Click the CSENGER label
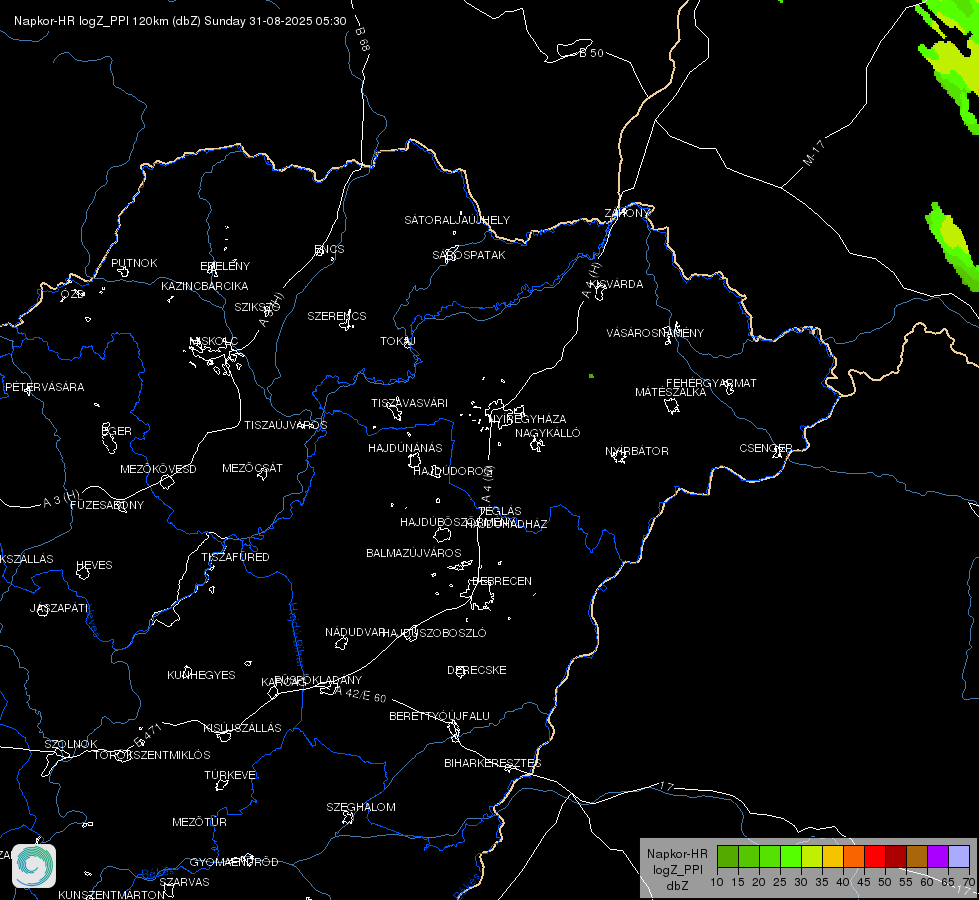Screen dimensions: 979x900 click(766, 448)
